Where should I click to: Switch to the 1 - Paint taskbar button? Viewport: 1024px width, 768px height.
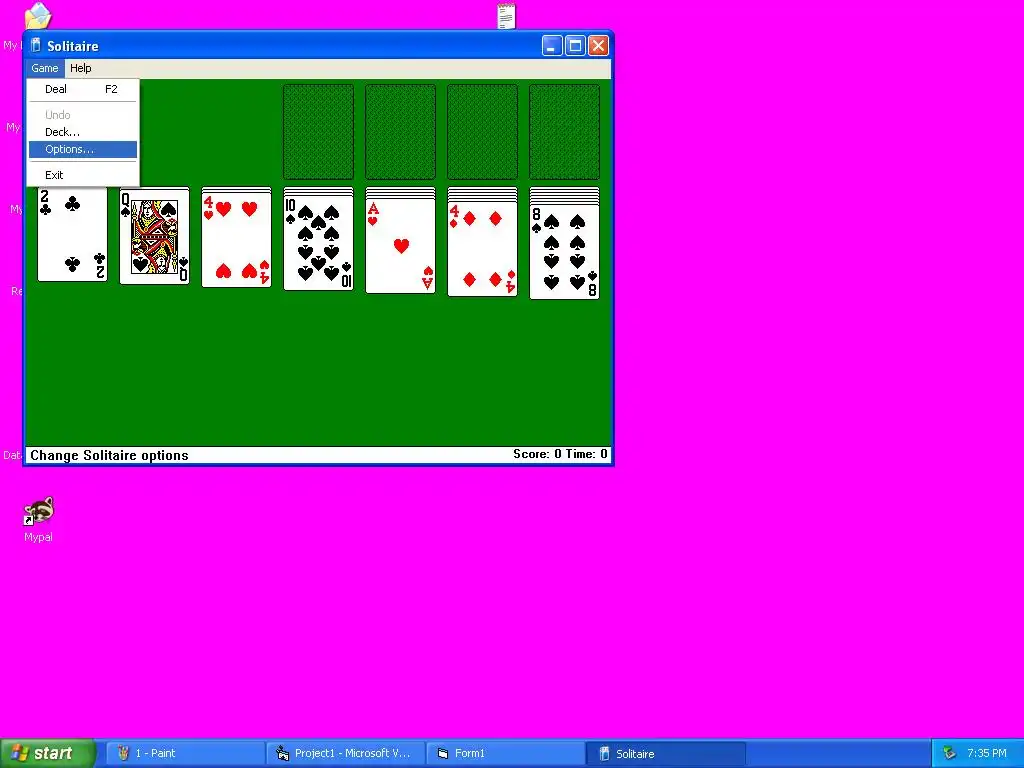coord(185,754)
